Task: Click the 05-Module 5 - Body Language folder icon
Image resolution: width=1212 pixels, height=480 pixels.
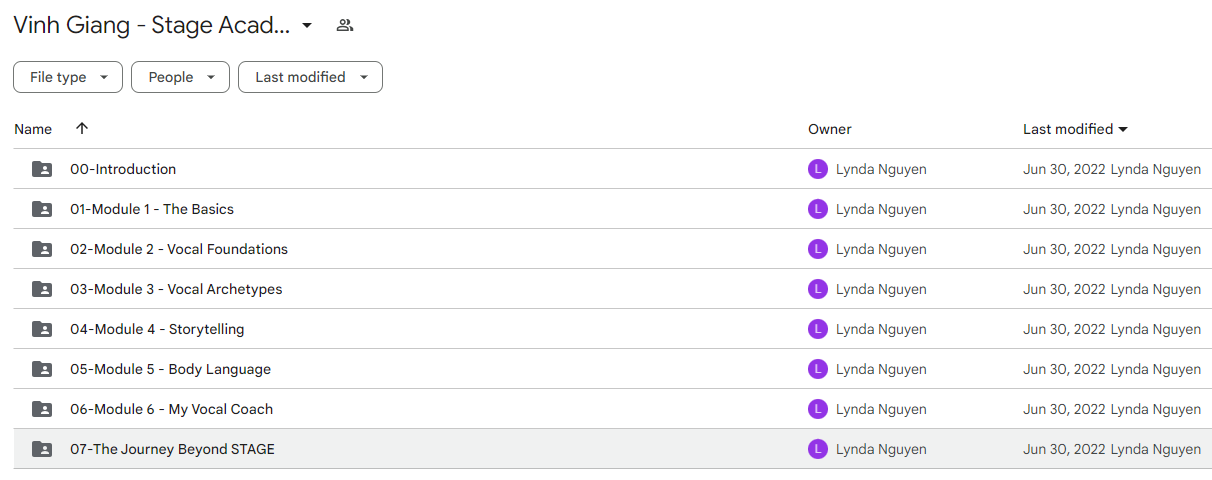Action: point(42,369)
